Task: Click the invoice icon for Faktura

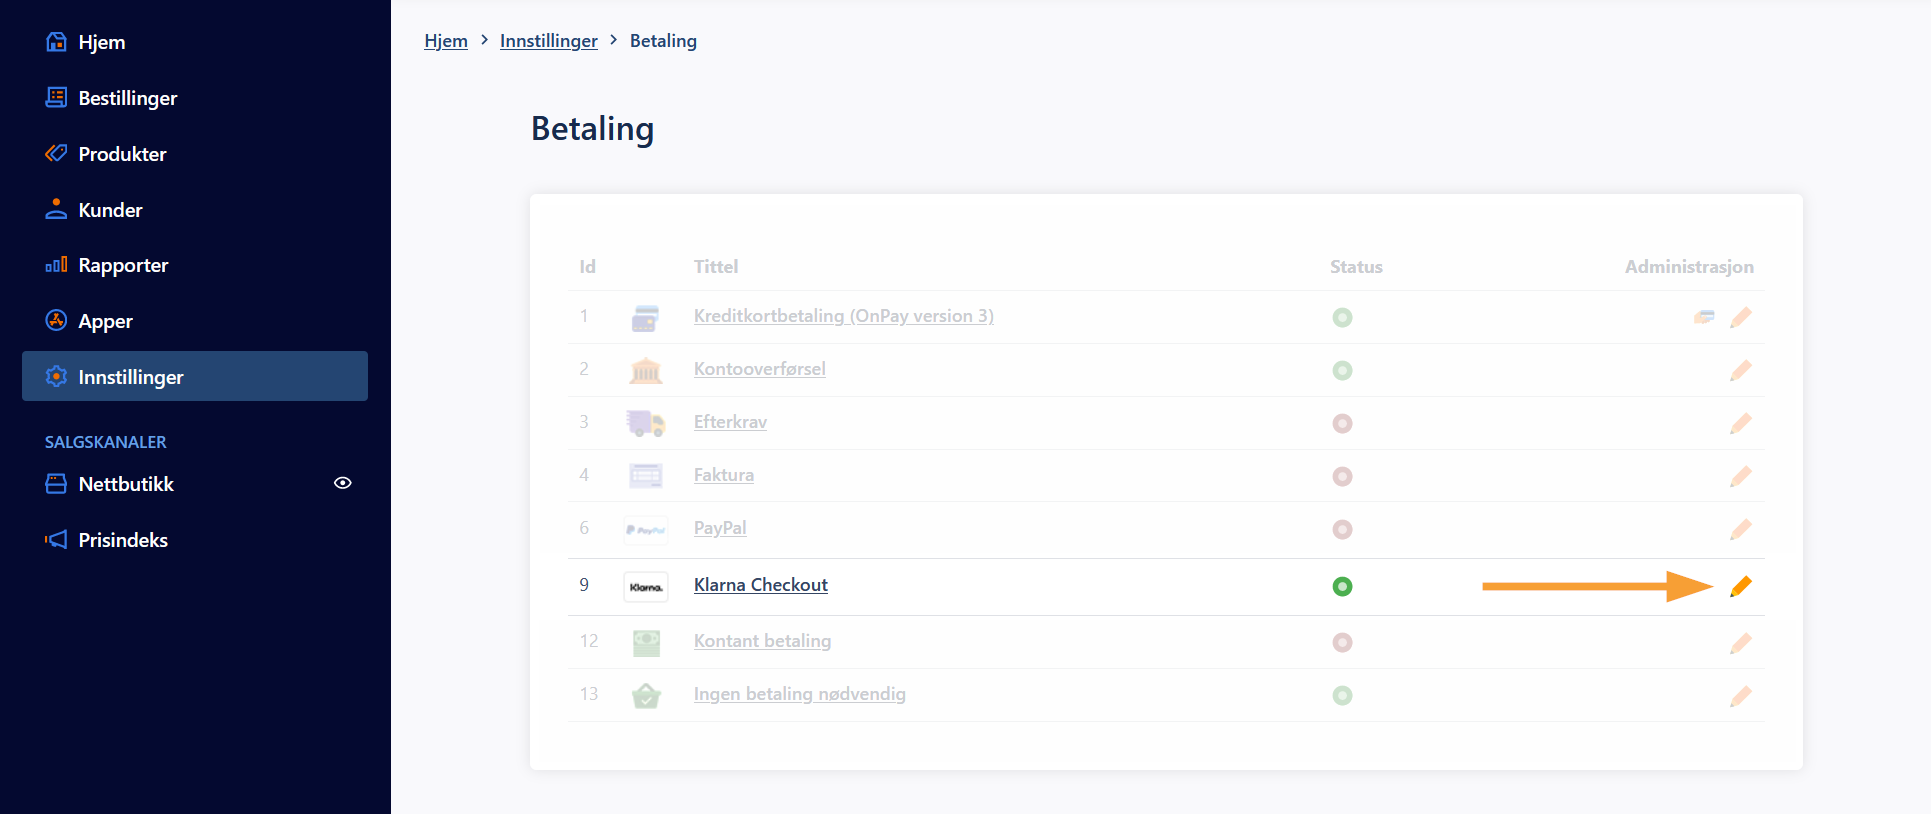Action: click(646, 476)
